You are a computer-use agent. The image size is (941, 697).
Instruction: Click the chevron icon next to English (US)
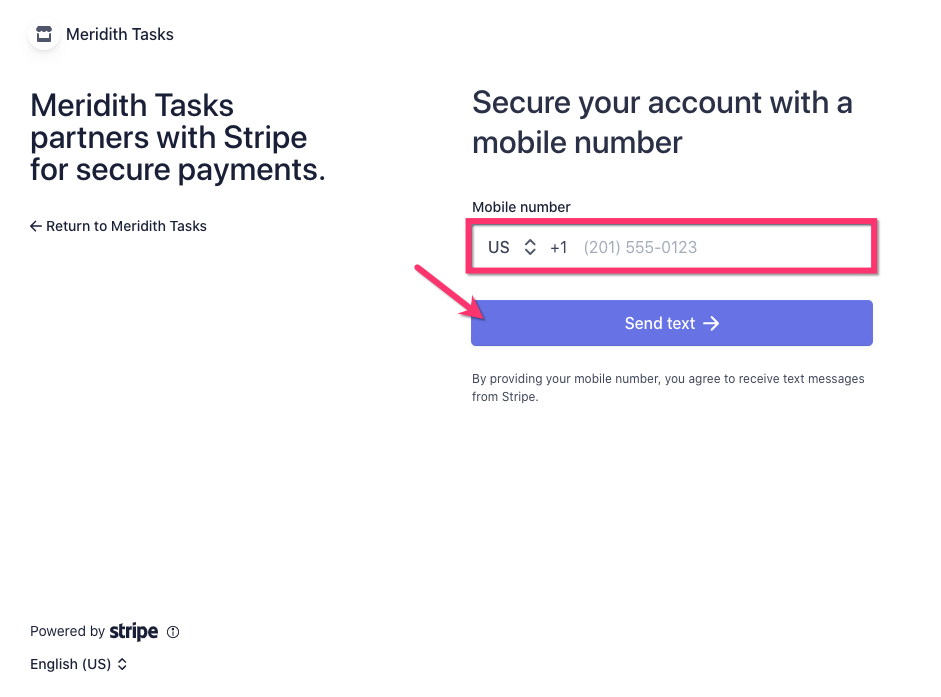pos(122,664)
